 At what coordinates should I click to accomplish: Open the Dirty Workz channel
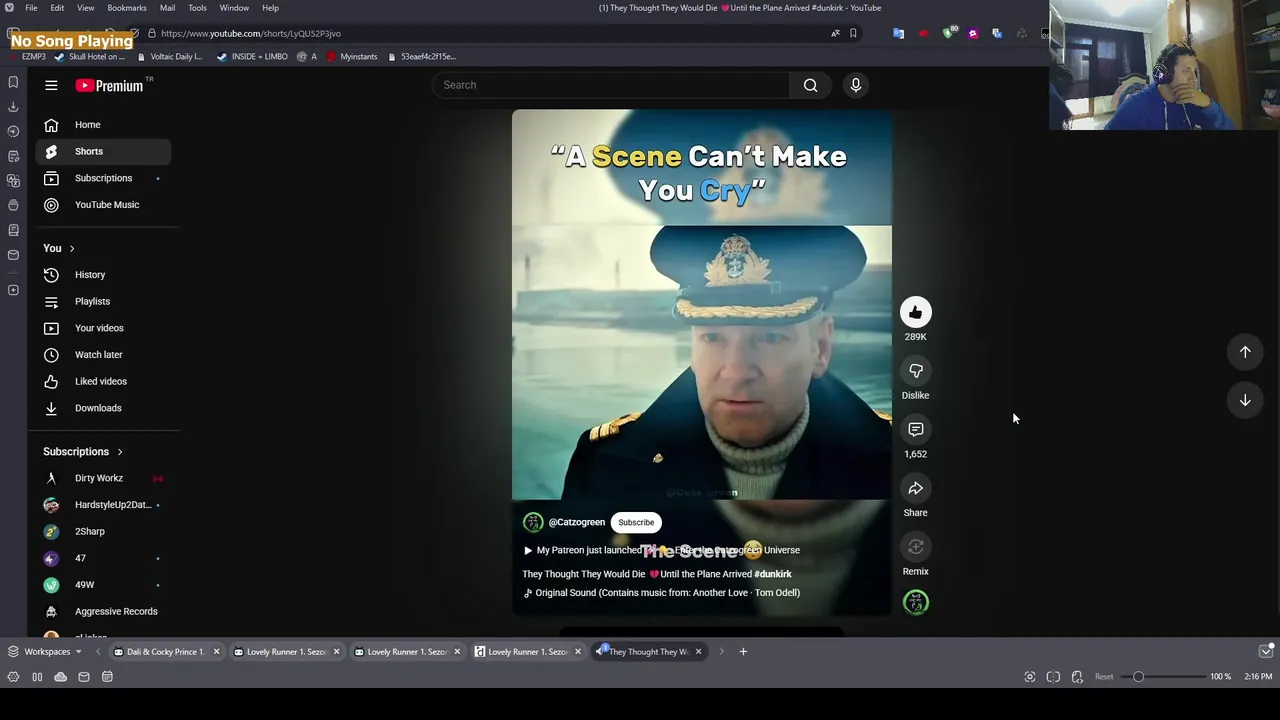(x=103, y=478)
